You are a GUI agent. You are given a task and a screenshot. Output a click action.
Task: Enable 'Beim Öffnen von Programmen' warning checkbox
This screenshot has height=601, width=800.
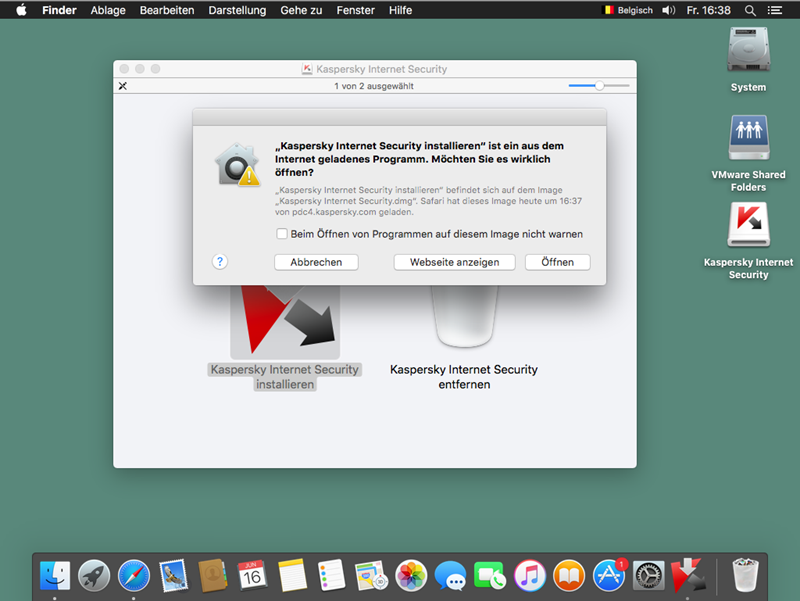[282, 234]
